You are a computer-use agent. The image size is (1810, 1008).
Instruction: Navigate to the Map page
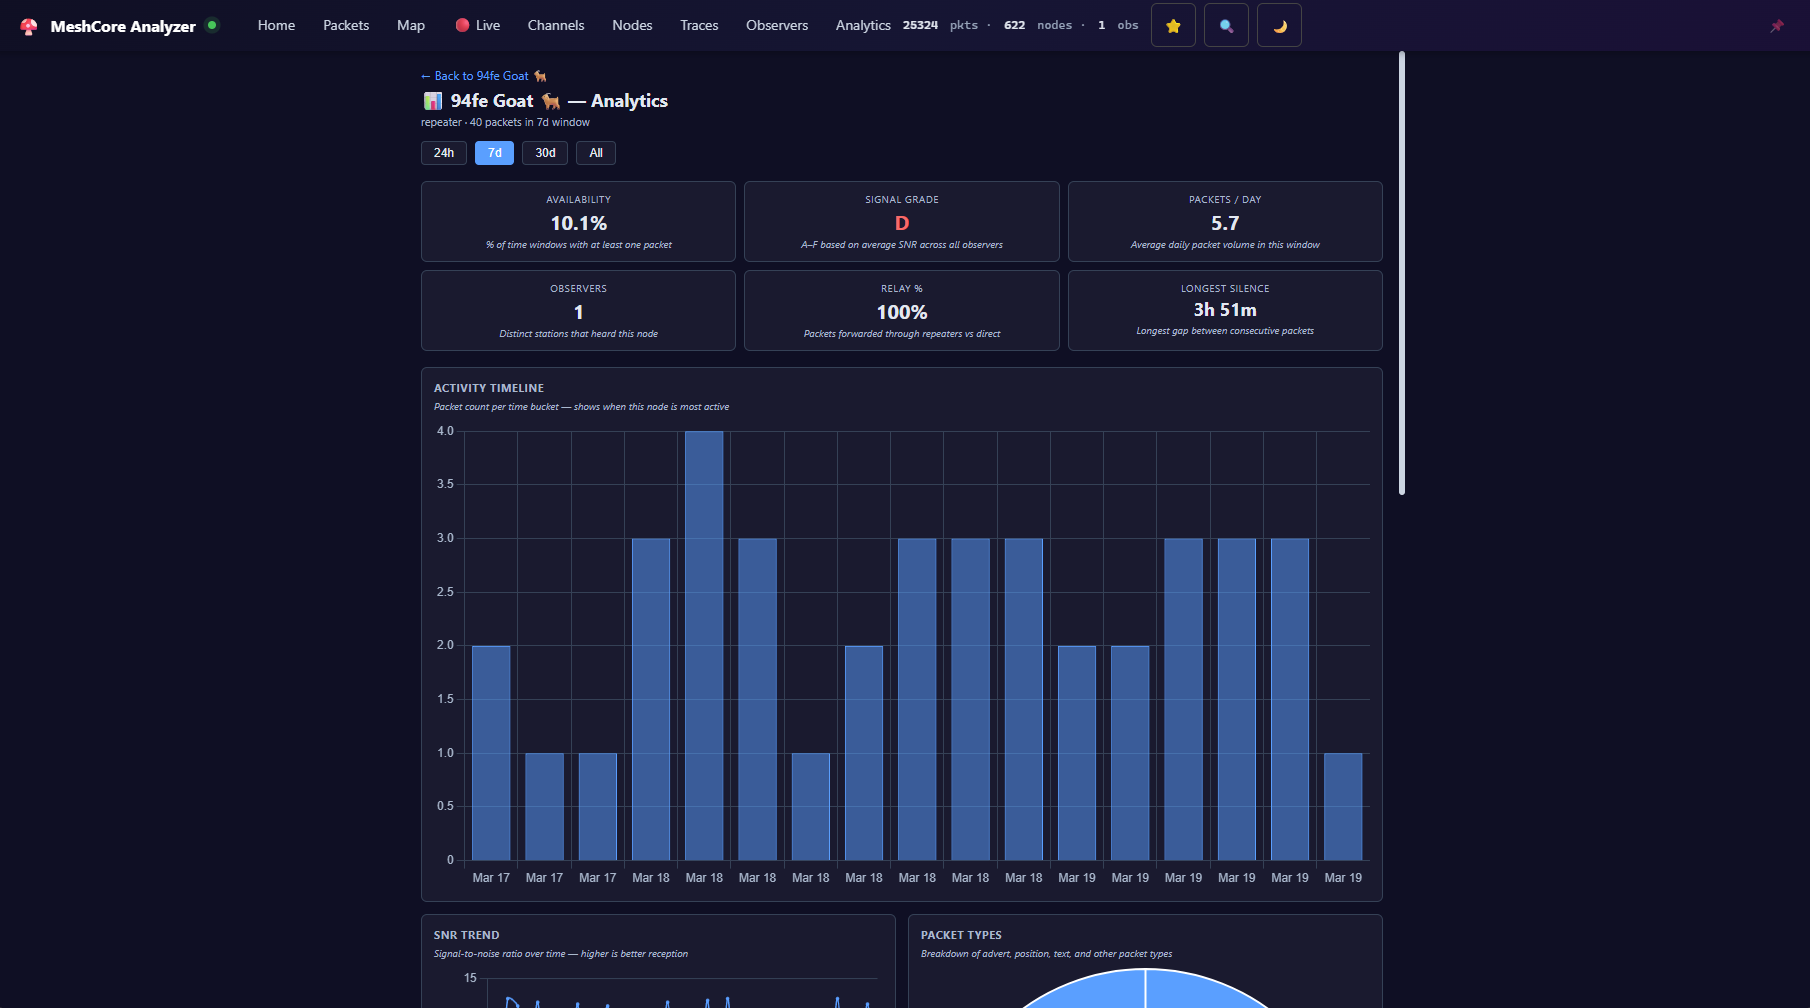410,25
